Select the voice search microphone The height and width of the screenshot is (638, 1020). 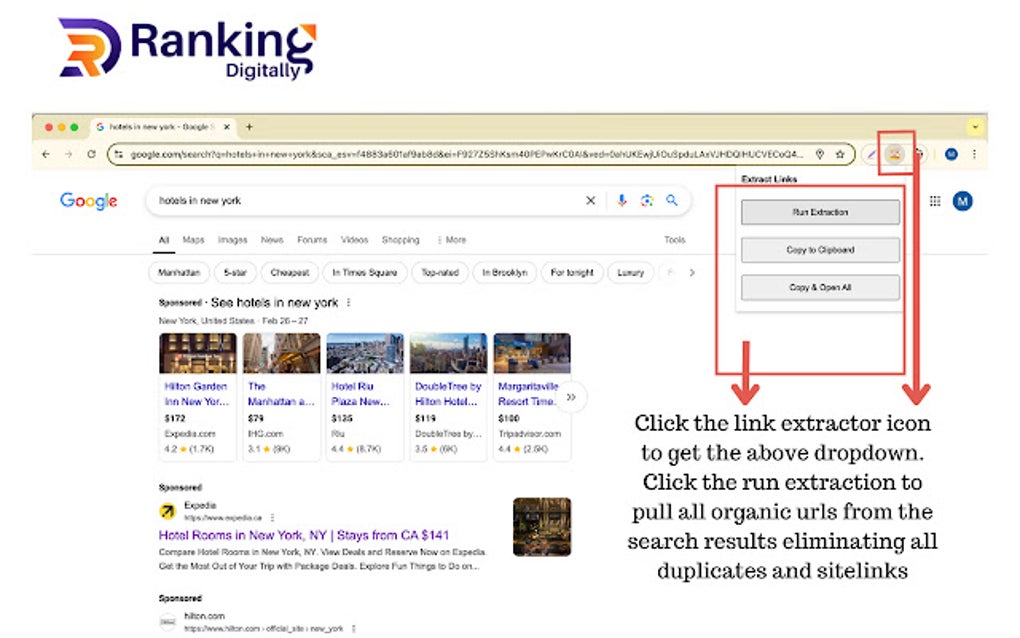[621, 200]
